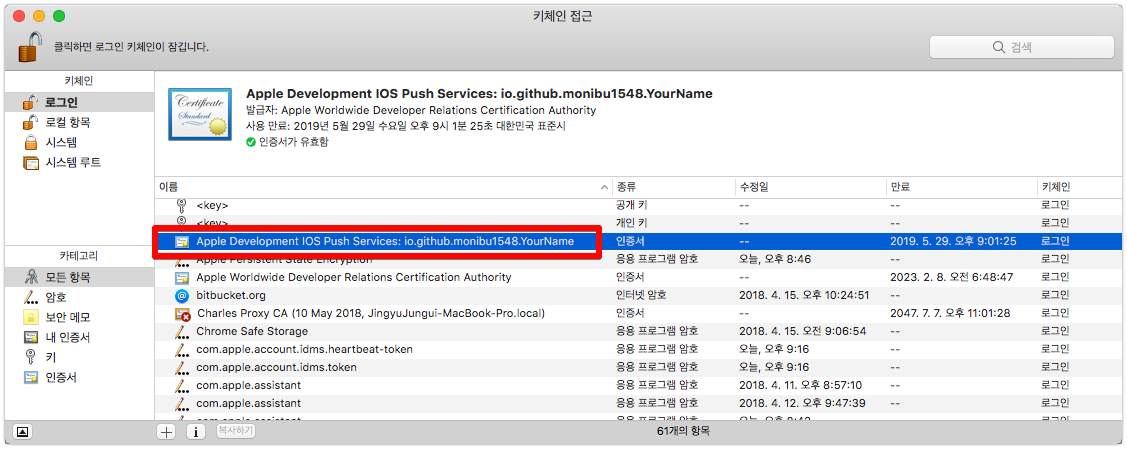Click the 모든 항목 keys icon
Screen dimensions: 1127x449
click(31, 277)
